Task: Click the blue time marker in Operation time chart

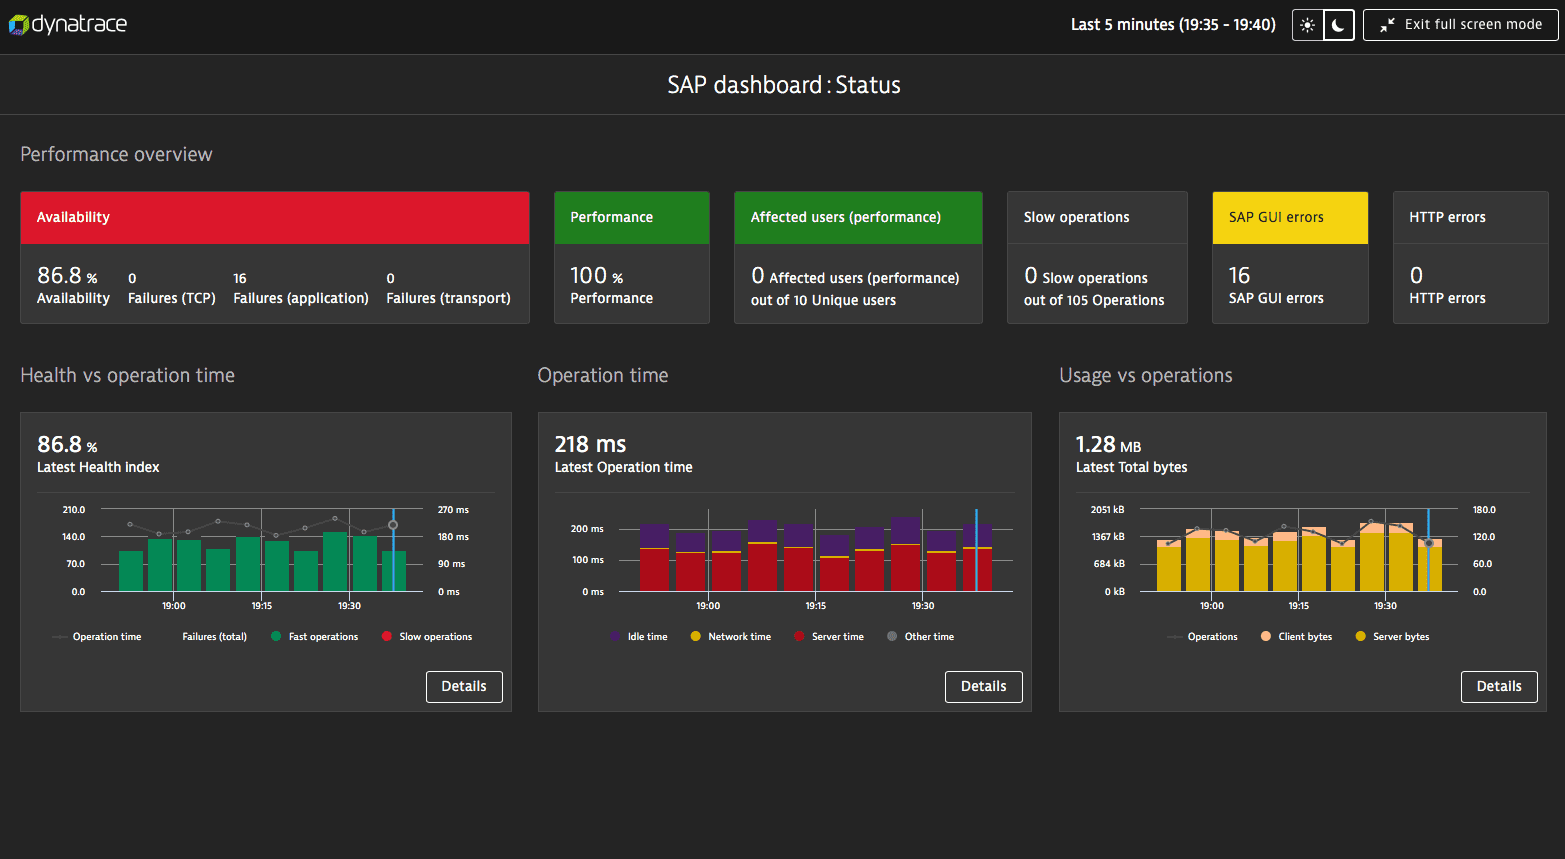Action: pos(976,550)
